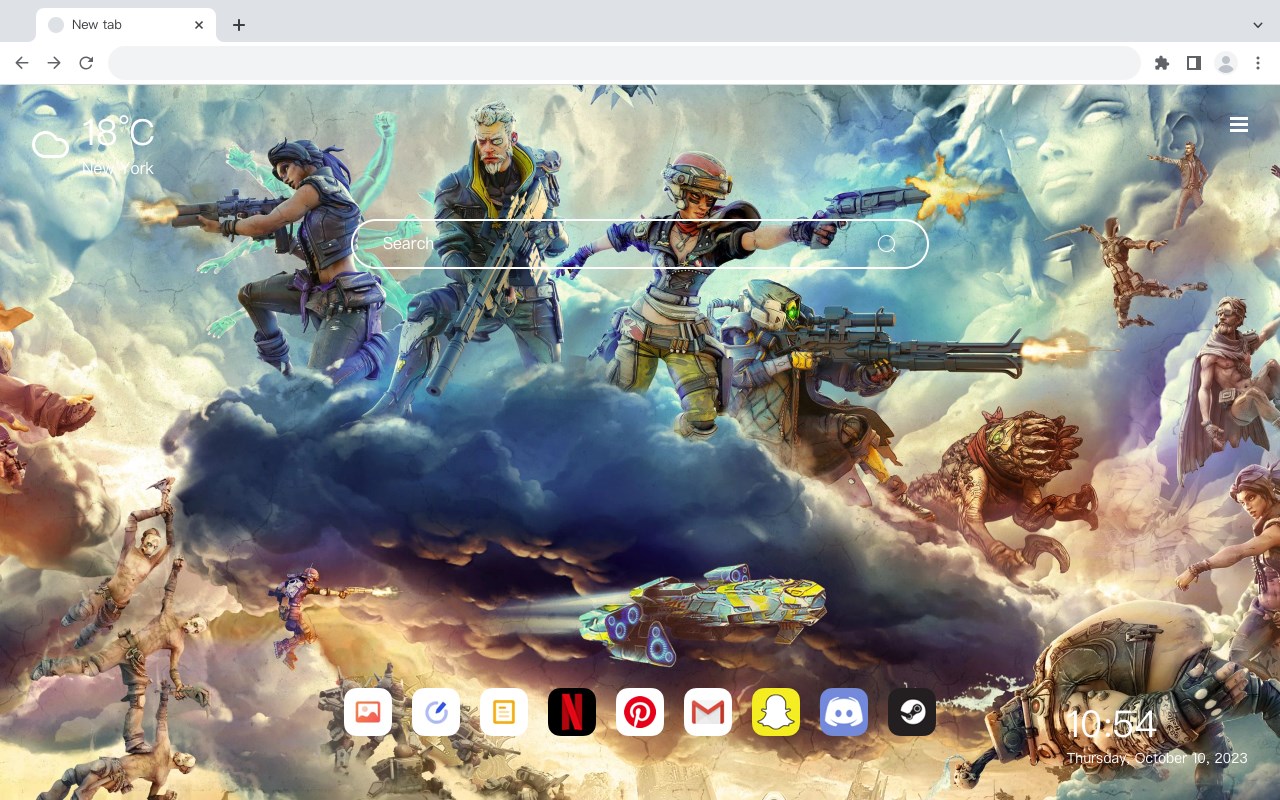Select the New tab tab
The image size is (1280, 800).
pyautogui.click(x=126, y=25)
